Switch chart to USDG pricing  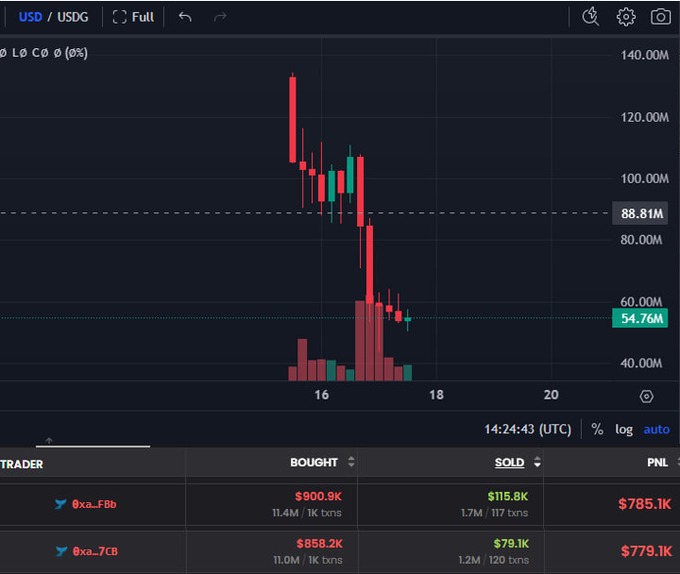coord(73,17)
